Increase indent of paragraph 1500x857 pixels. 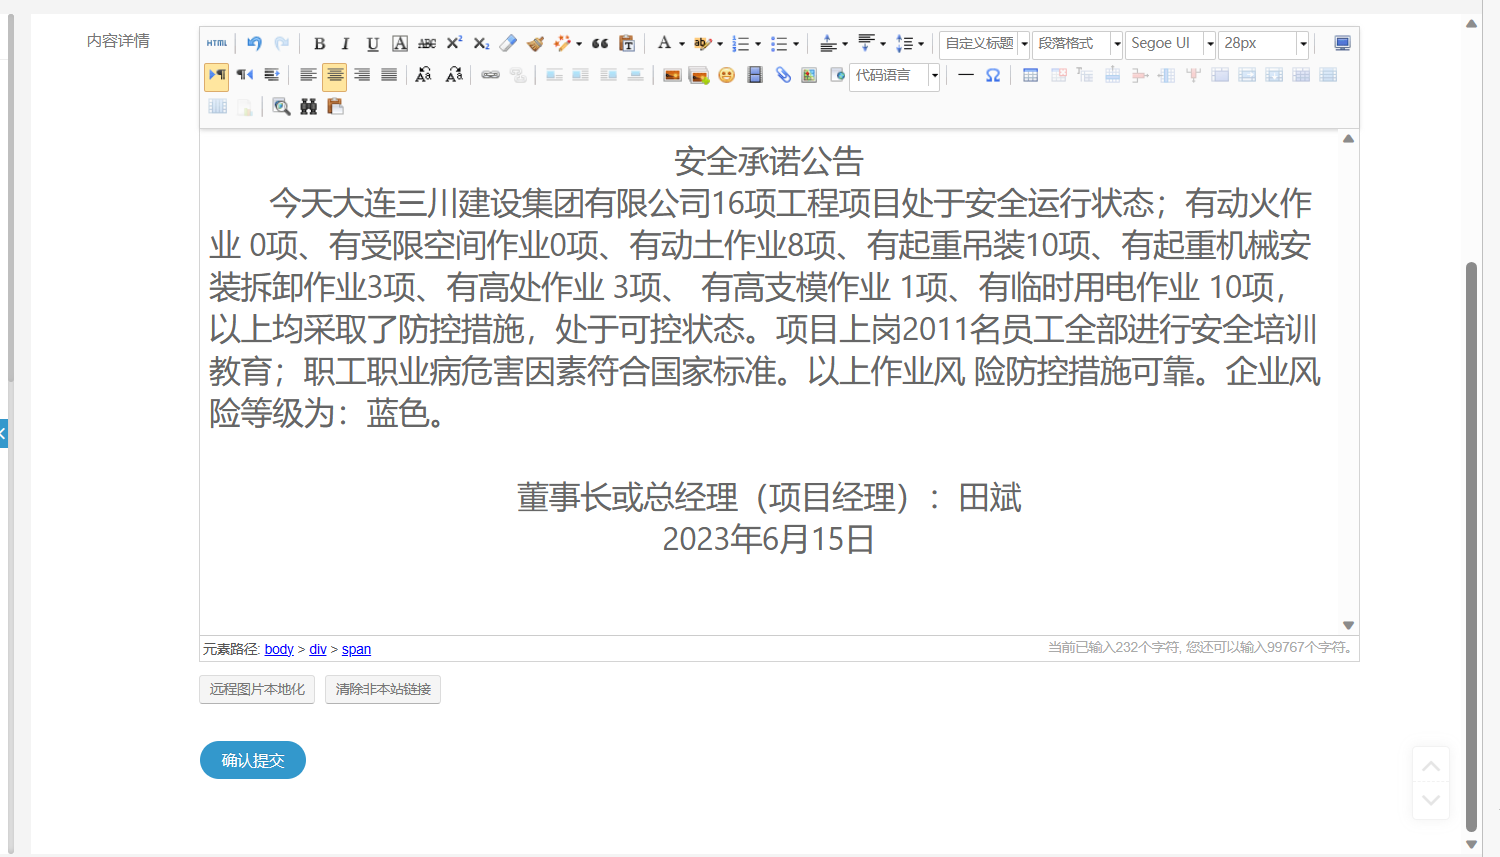pyautogui.click(x=271, y=75)
